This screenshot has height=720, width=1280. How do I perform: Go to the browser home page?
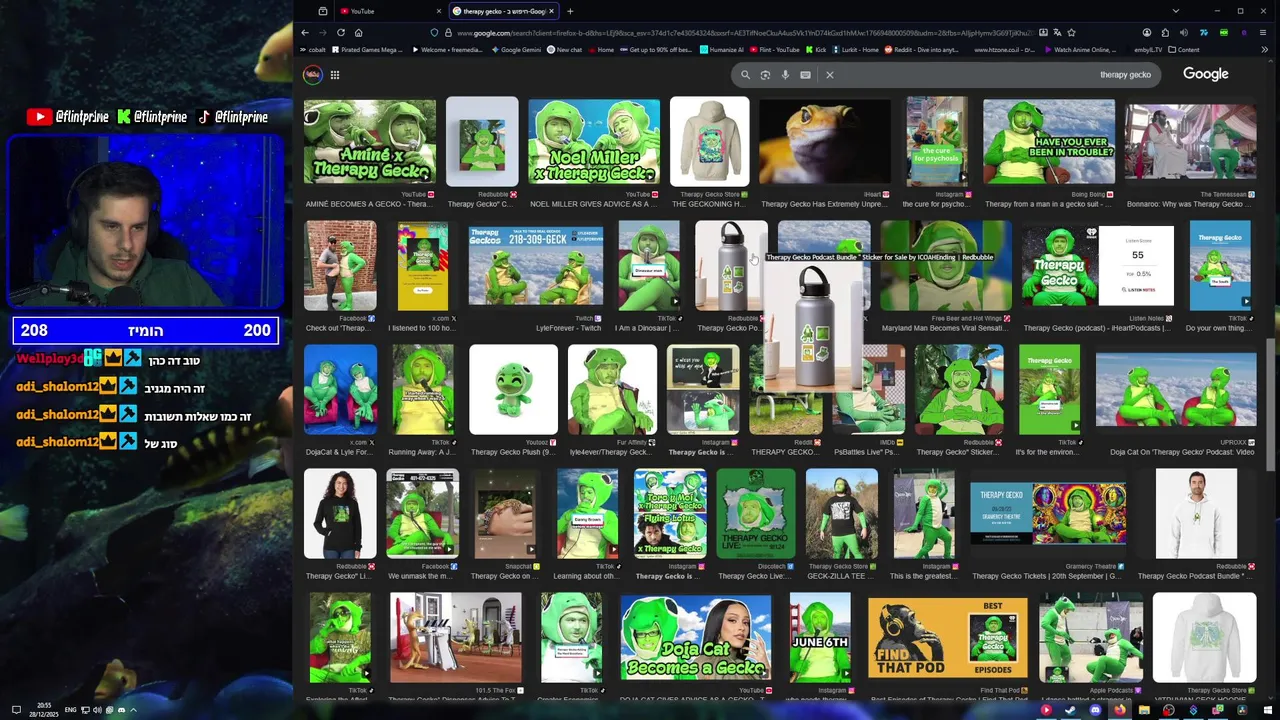pos(358,32)
